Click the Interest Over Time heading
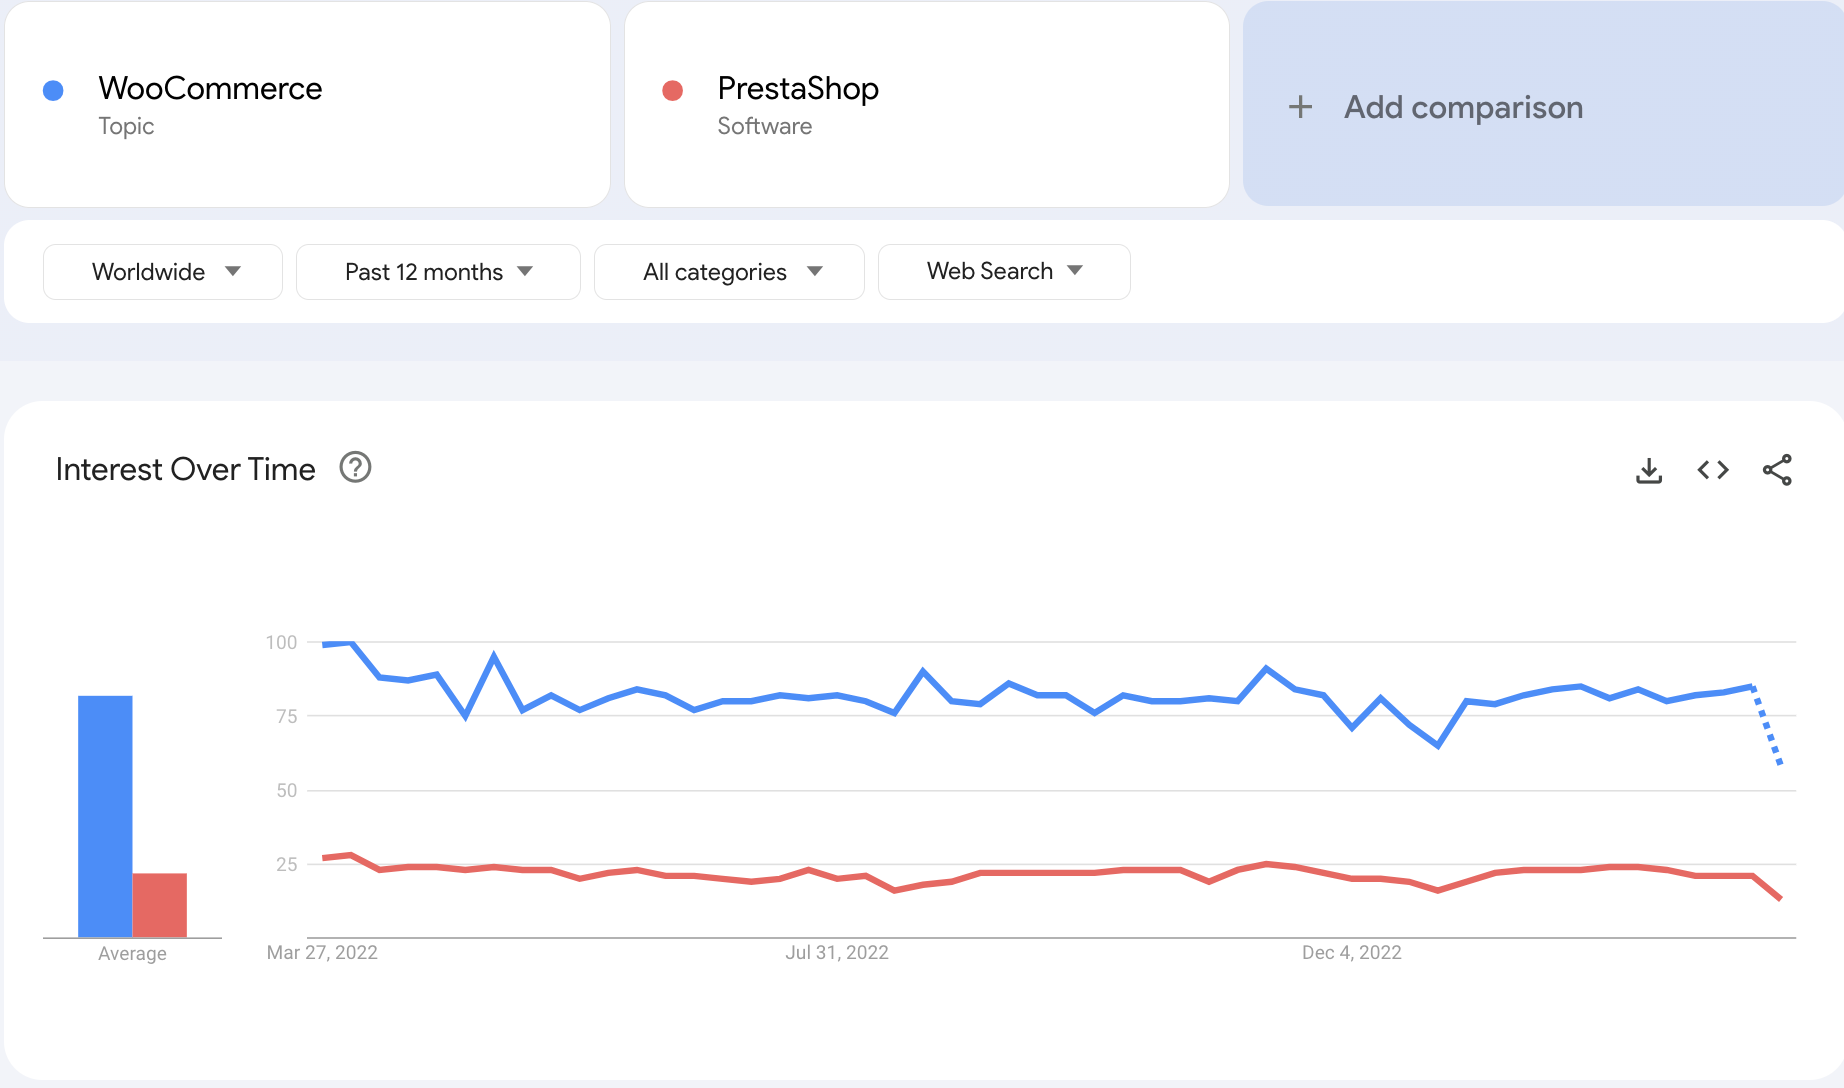1844x1088 pixels. [185, 468]
